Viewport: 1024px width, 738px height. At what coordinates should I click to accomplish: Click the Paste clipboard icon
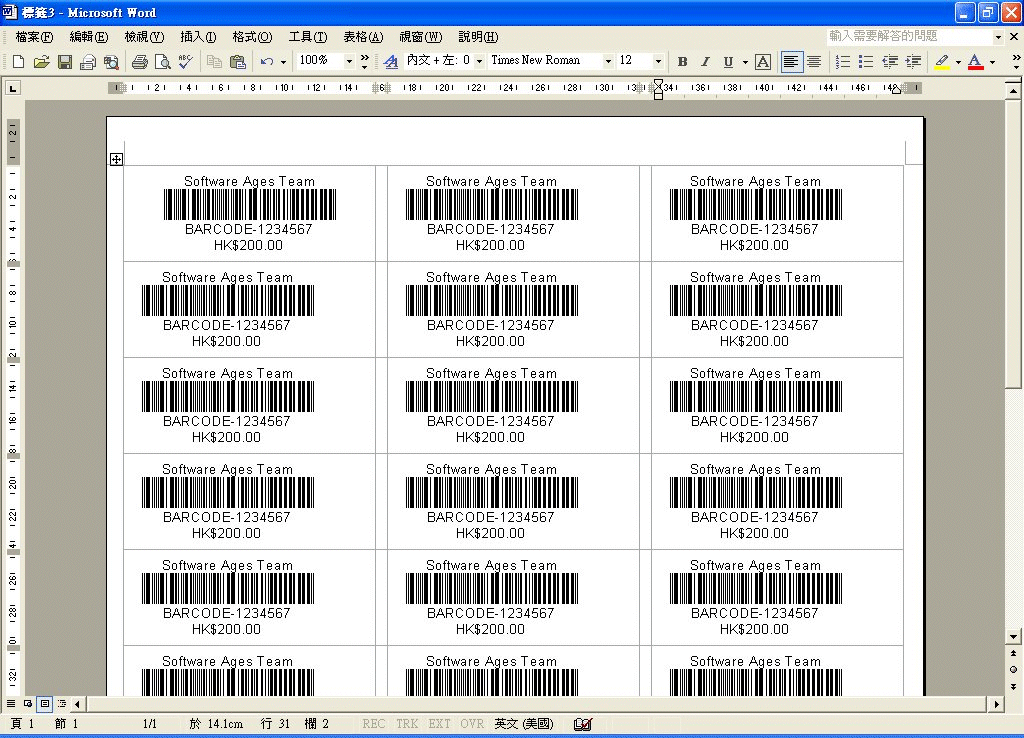click(x=237, y=62)
